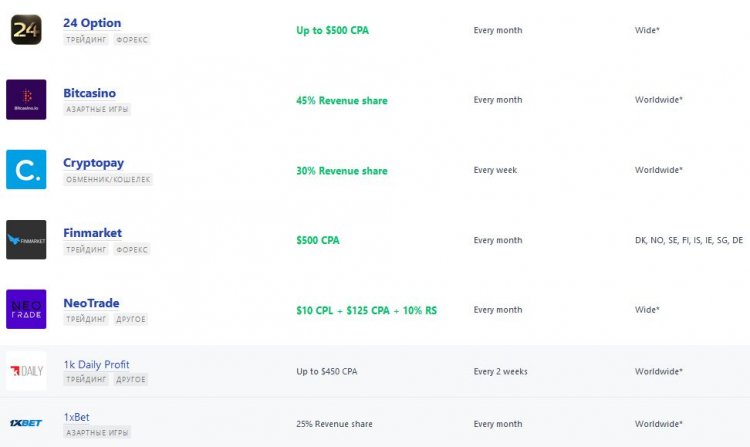Open the NeoTrade purple logo
Screen dimensions: 750x447
pos(26,309)
